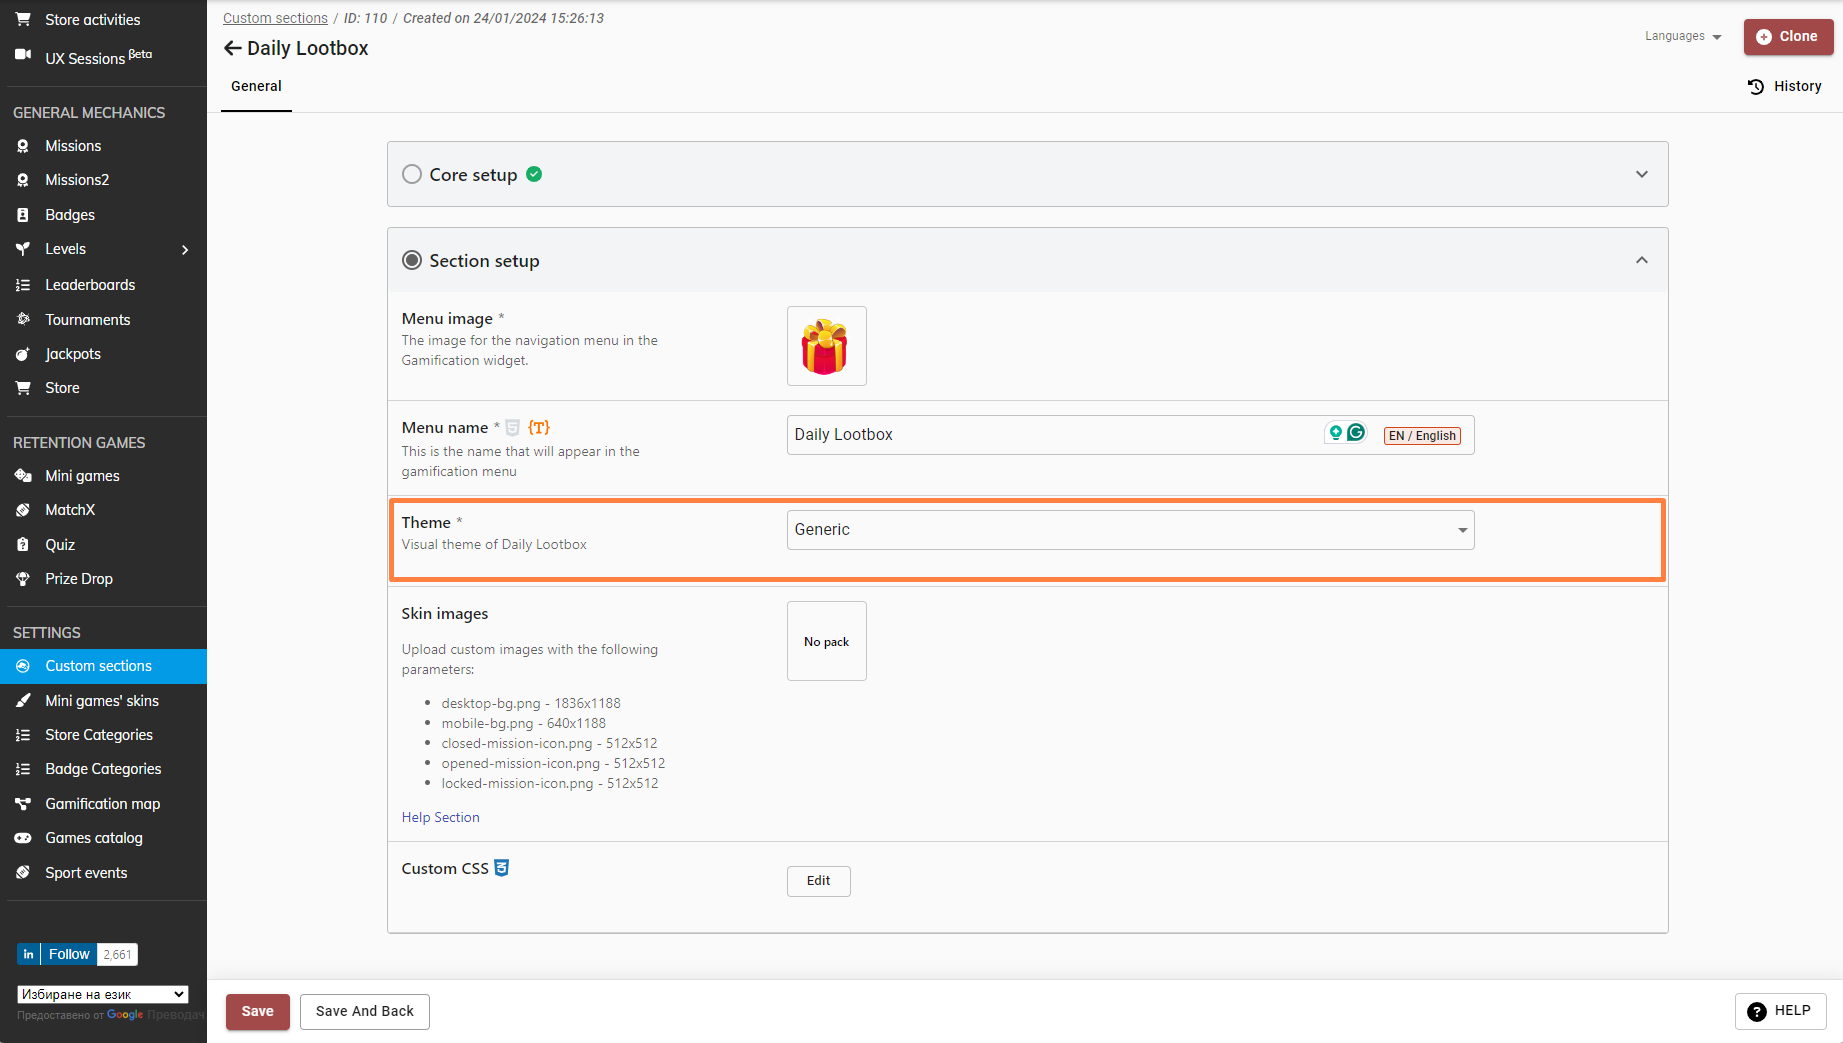Click the gift box menu image
Image resolution: width=1843 pixels, height=1043 pixels.
tap(826, 346)
